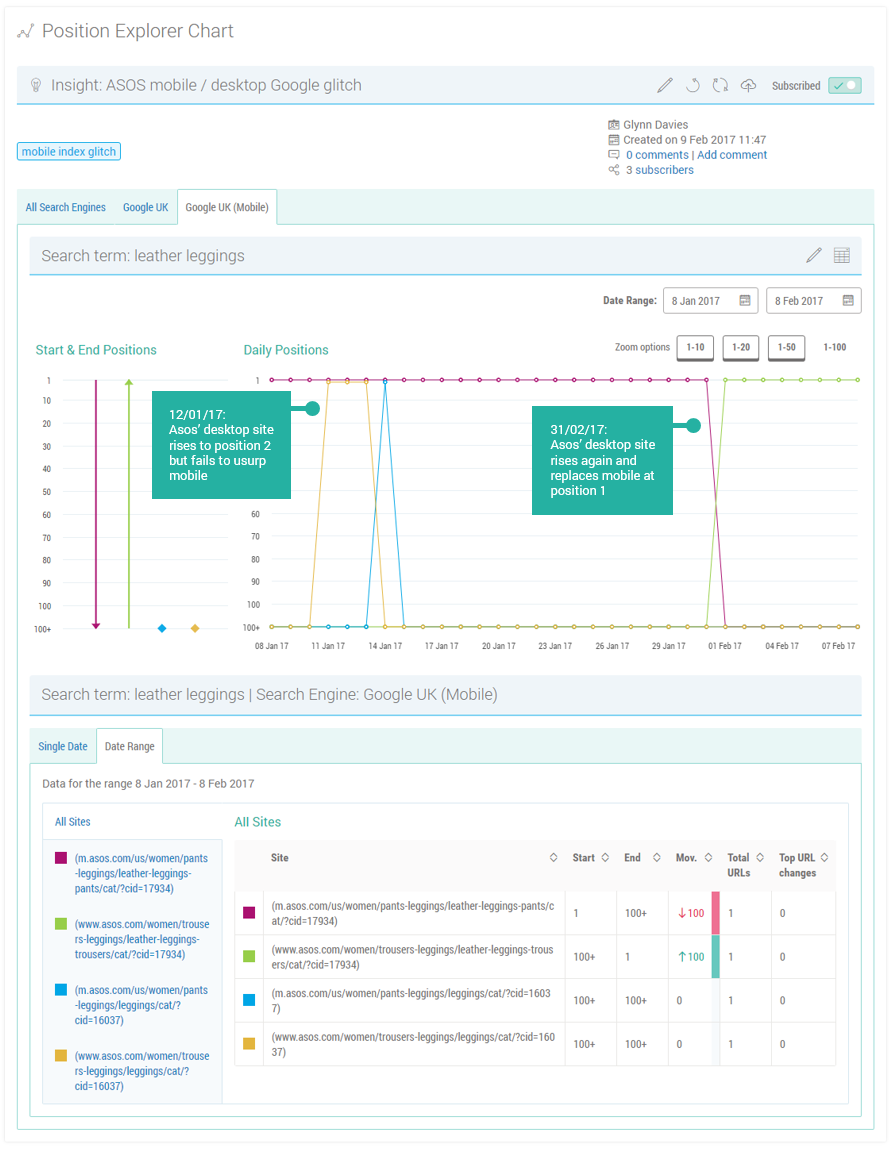Click the mobile index glitch tag
This screenshot has width=896, height=1151.
click(x=69, y=152)
